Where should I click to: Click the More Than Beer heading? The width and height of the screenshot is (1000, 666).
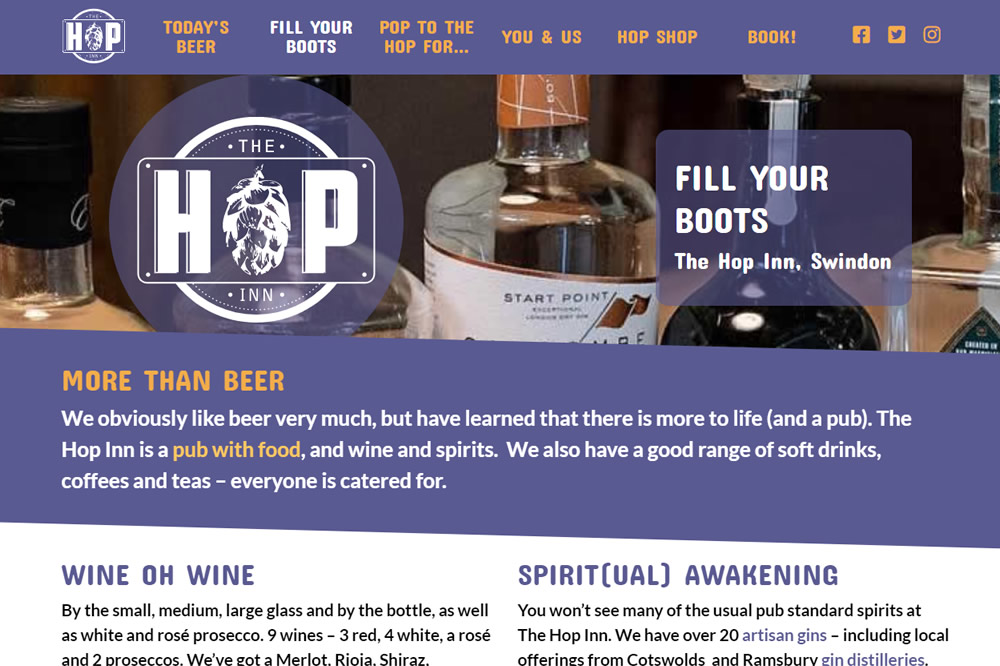173,381
